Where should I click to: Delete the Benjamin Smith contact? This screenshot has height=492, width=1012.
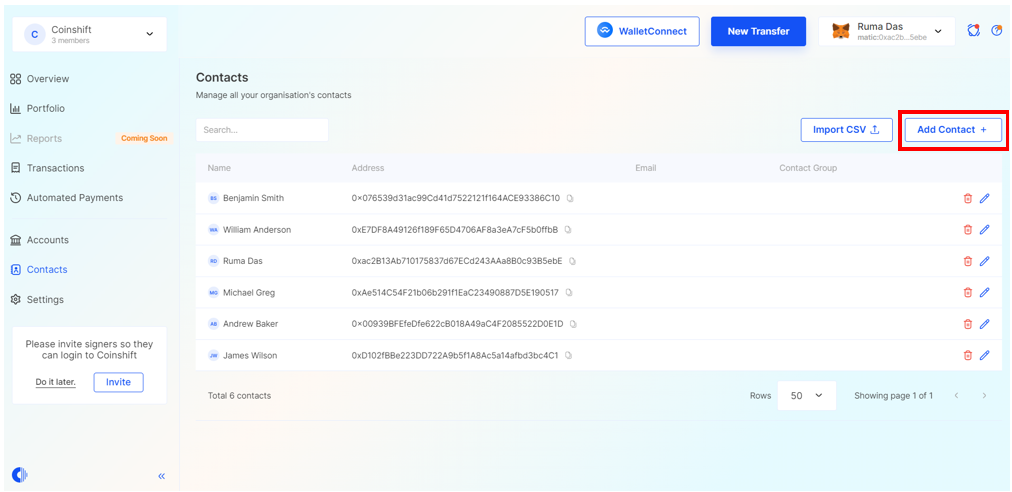pos(967,198)
